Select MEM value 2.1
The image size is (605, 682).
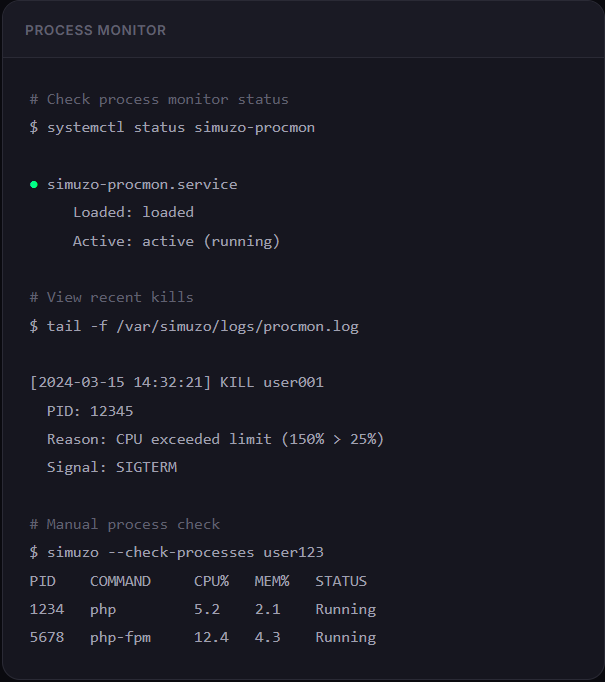(267, 609)
